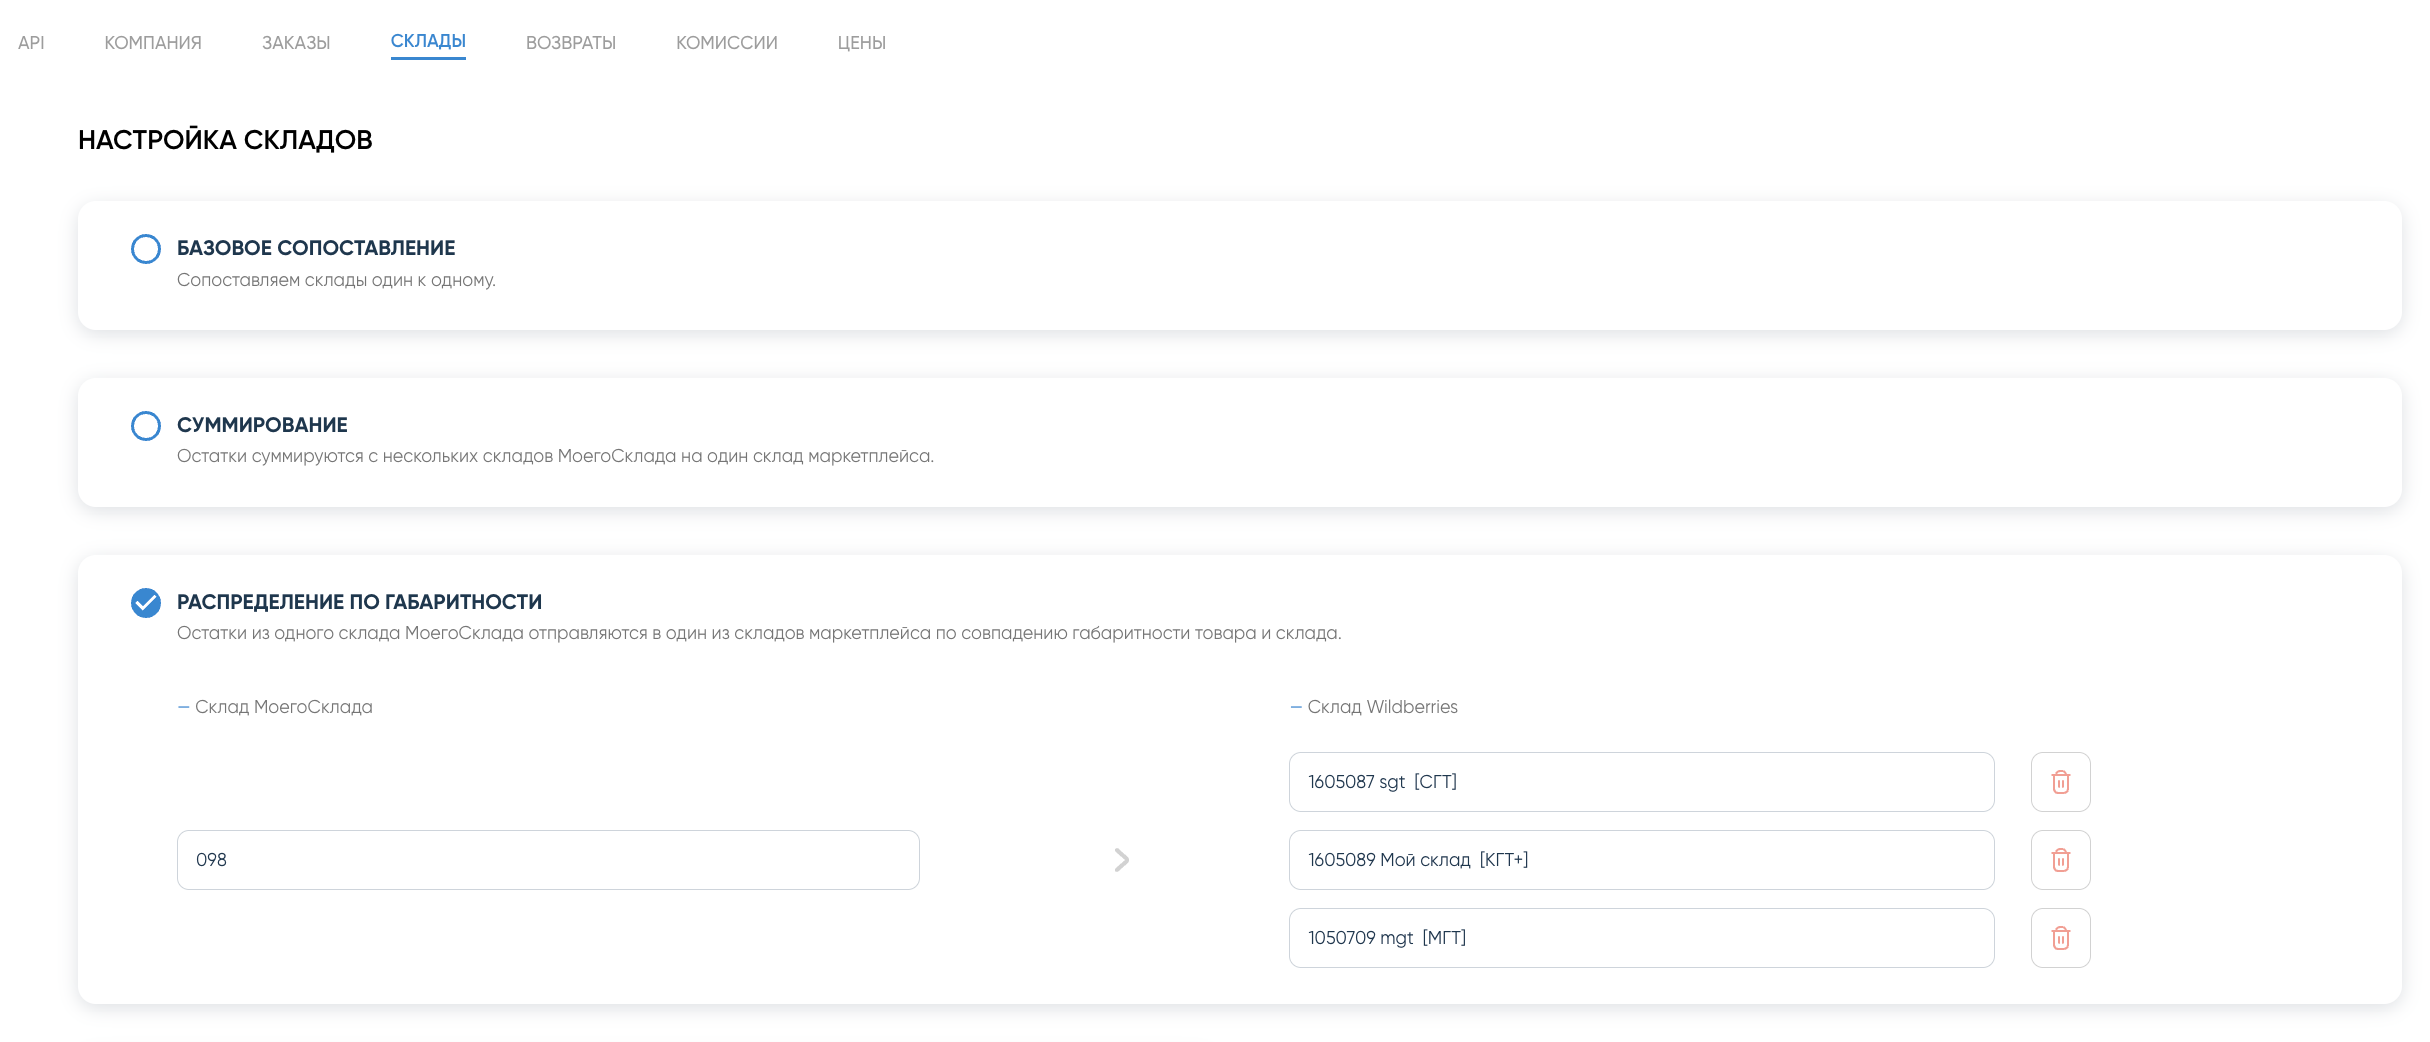
Task: Open the Комиссии tab
Action: pos(727,43)
